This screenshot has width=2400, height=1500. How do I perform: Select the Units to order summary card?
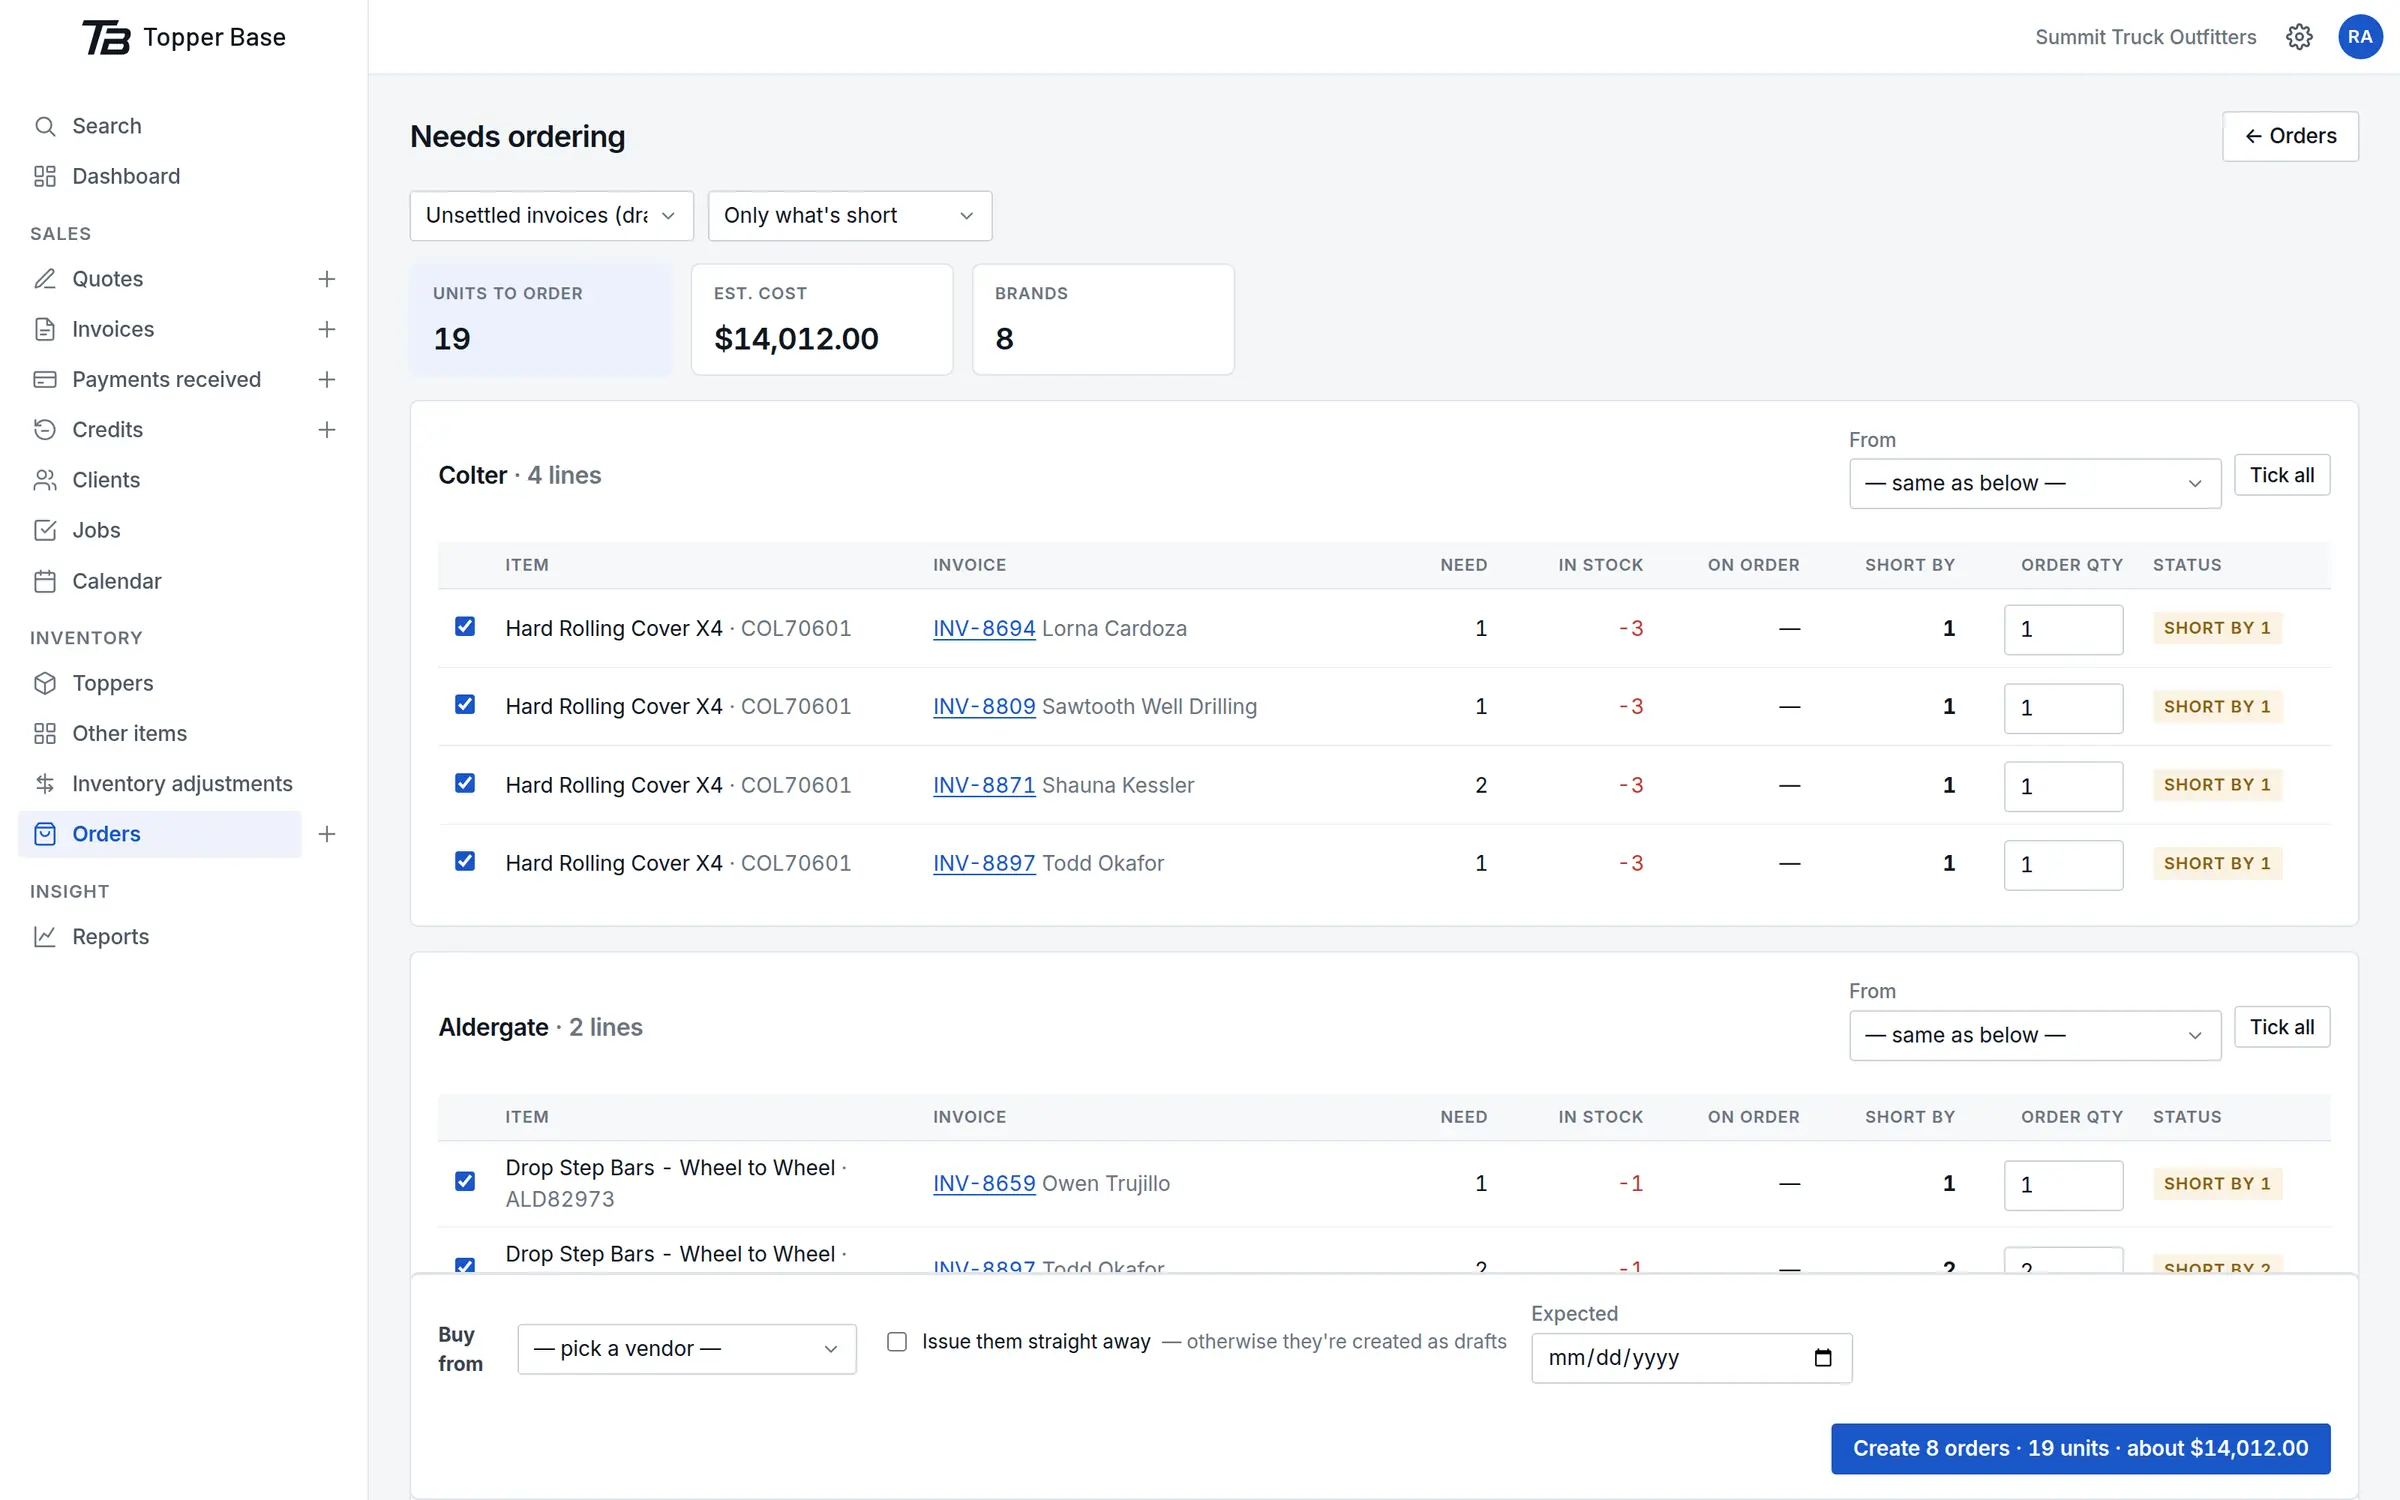541,320
